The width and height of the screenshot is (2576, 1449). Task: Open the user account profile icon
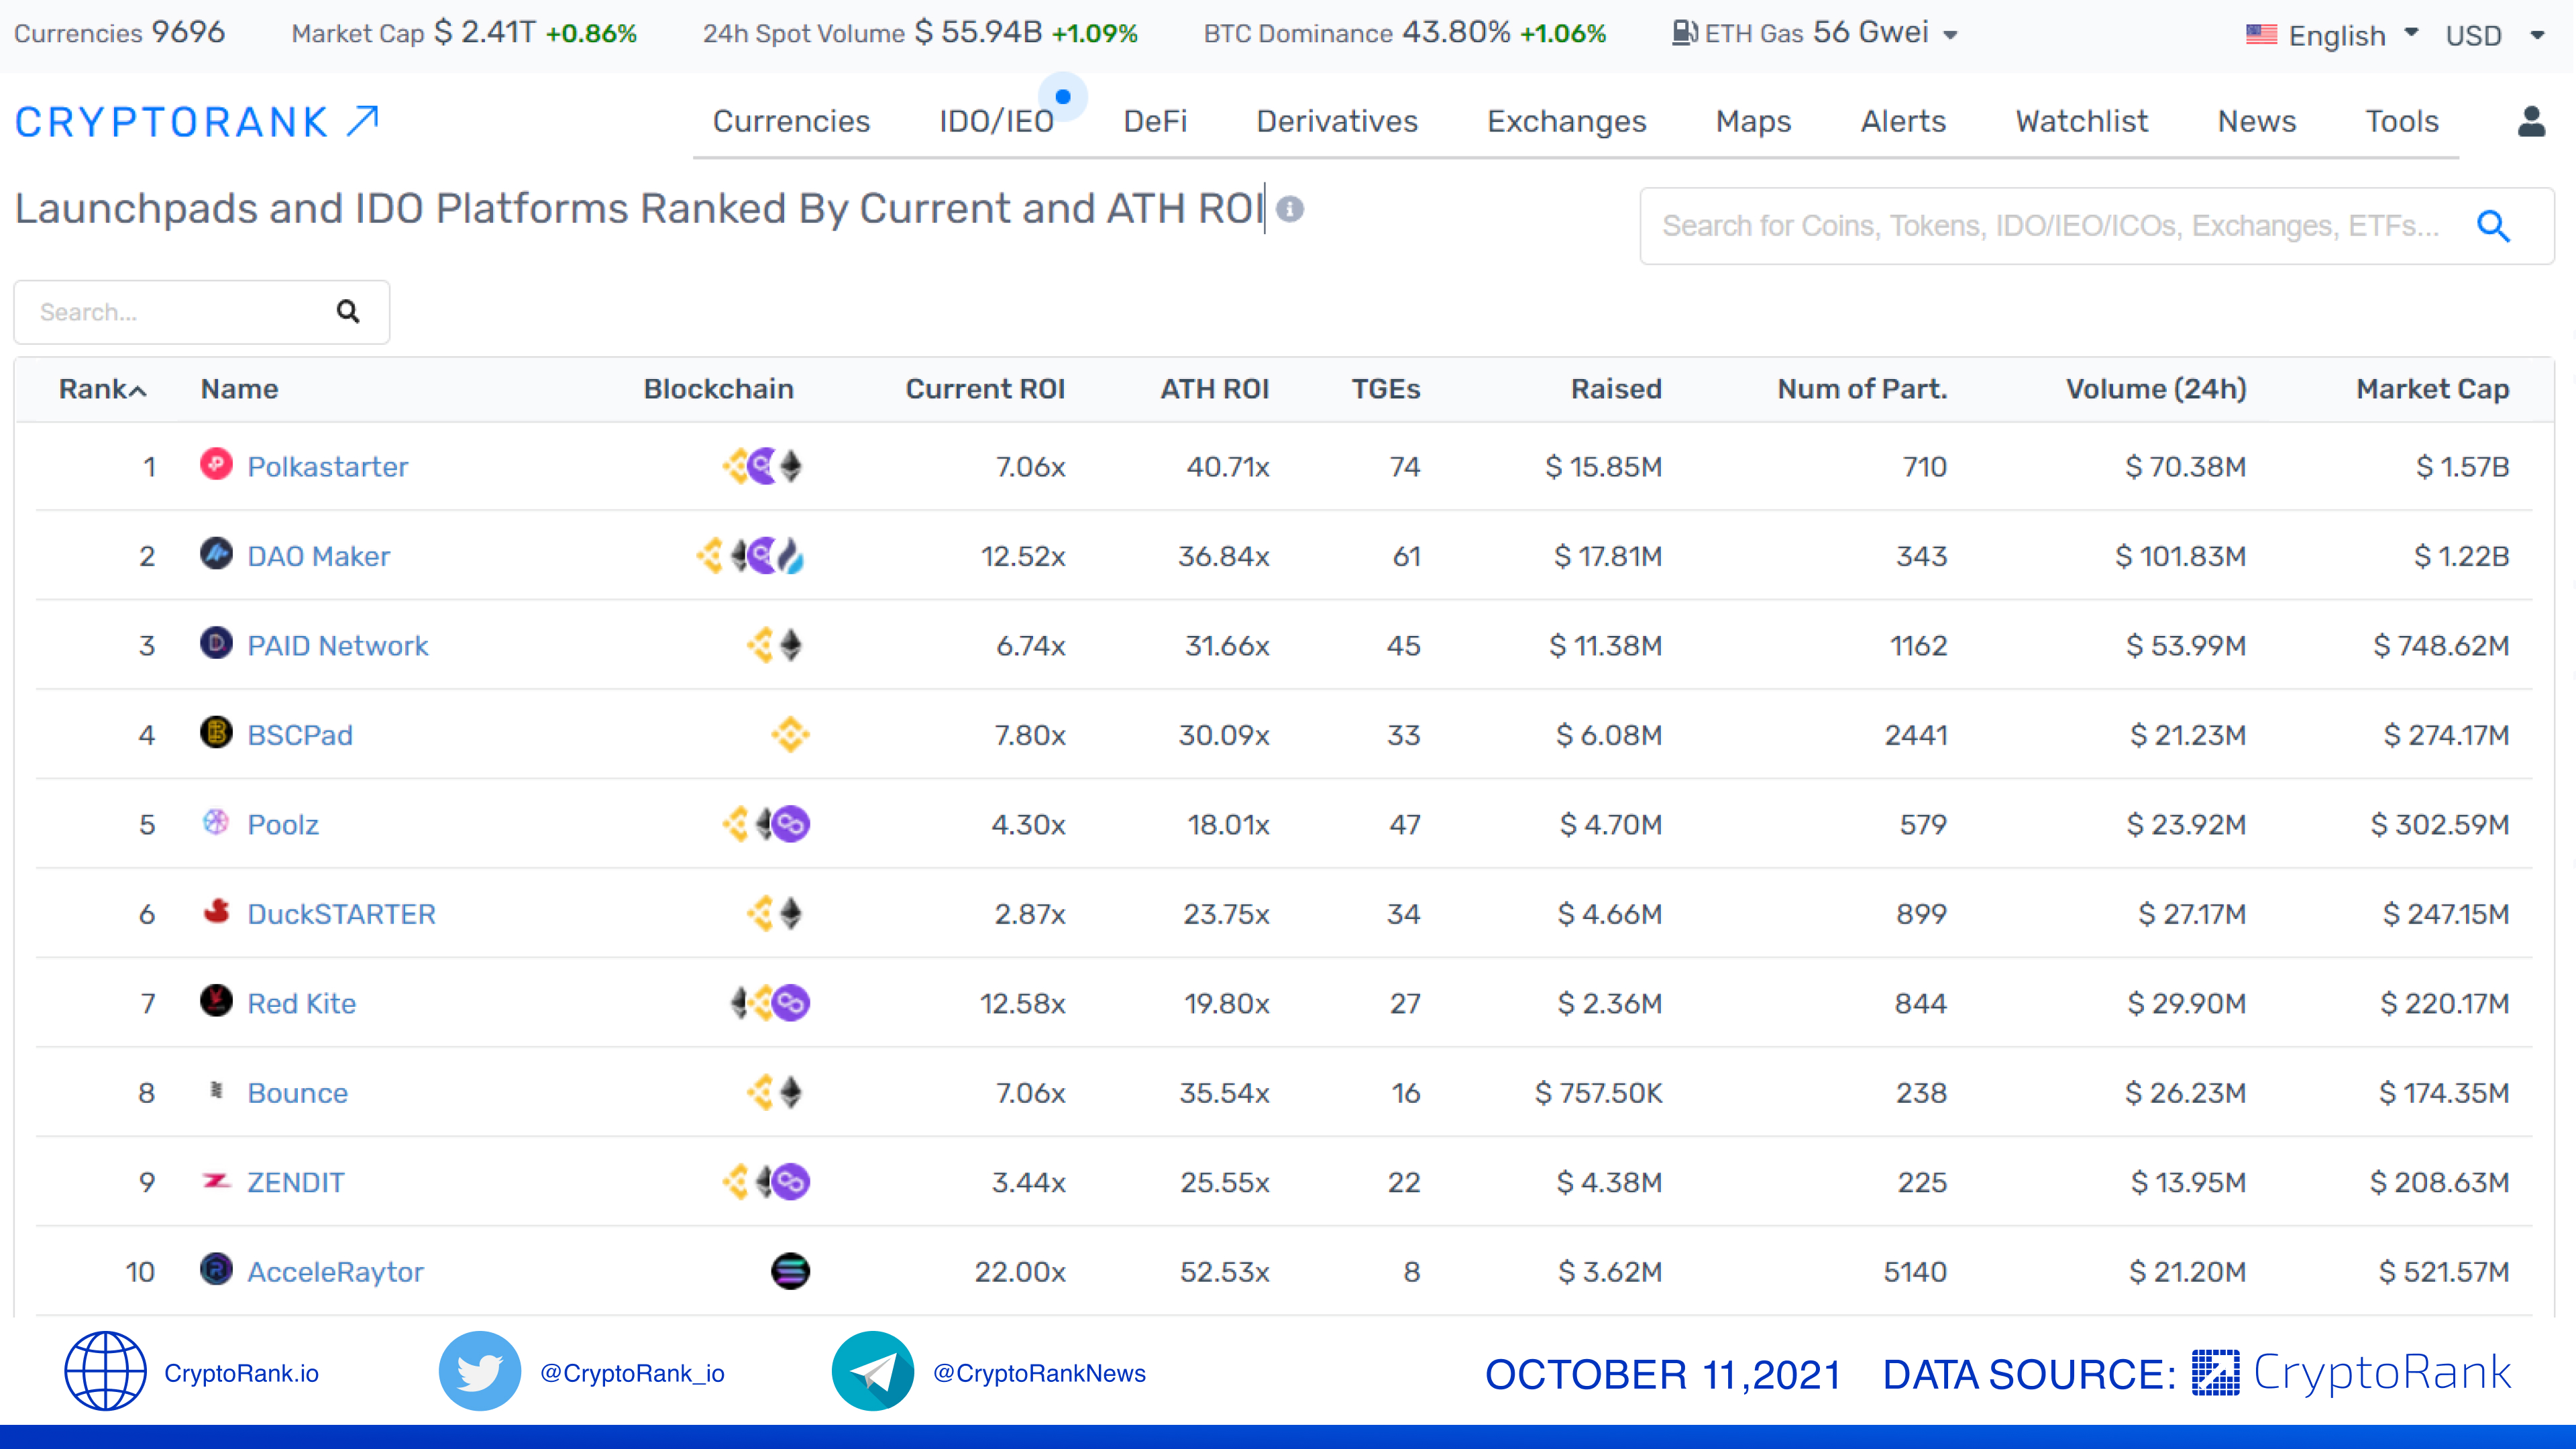pos(2531,121)
